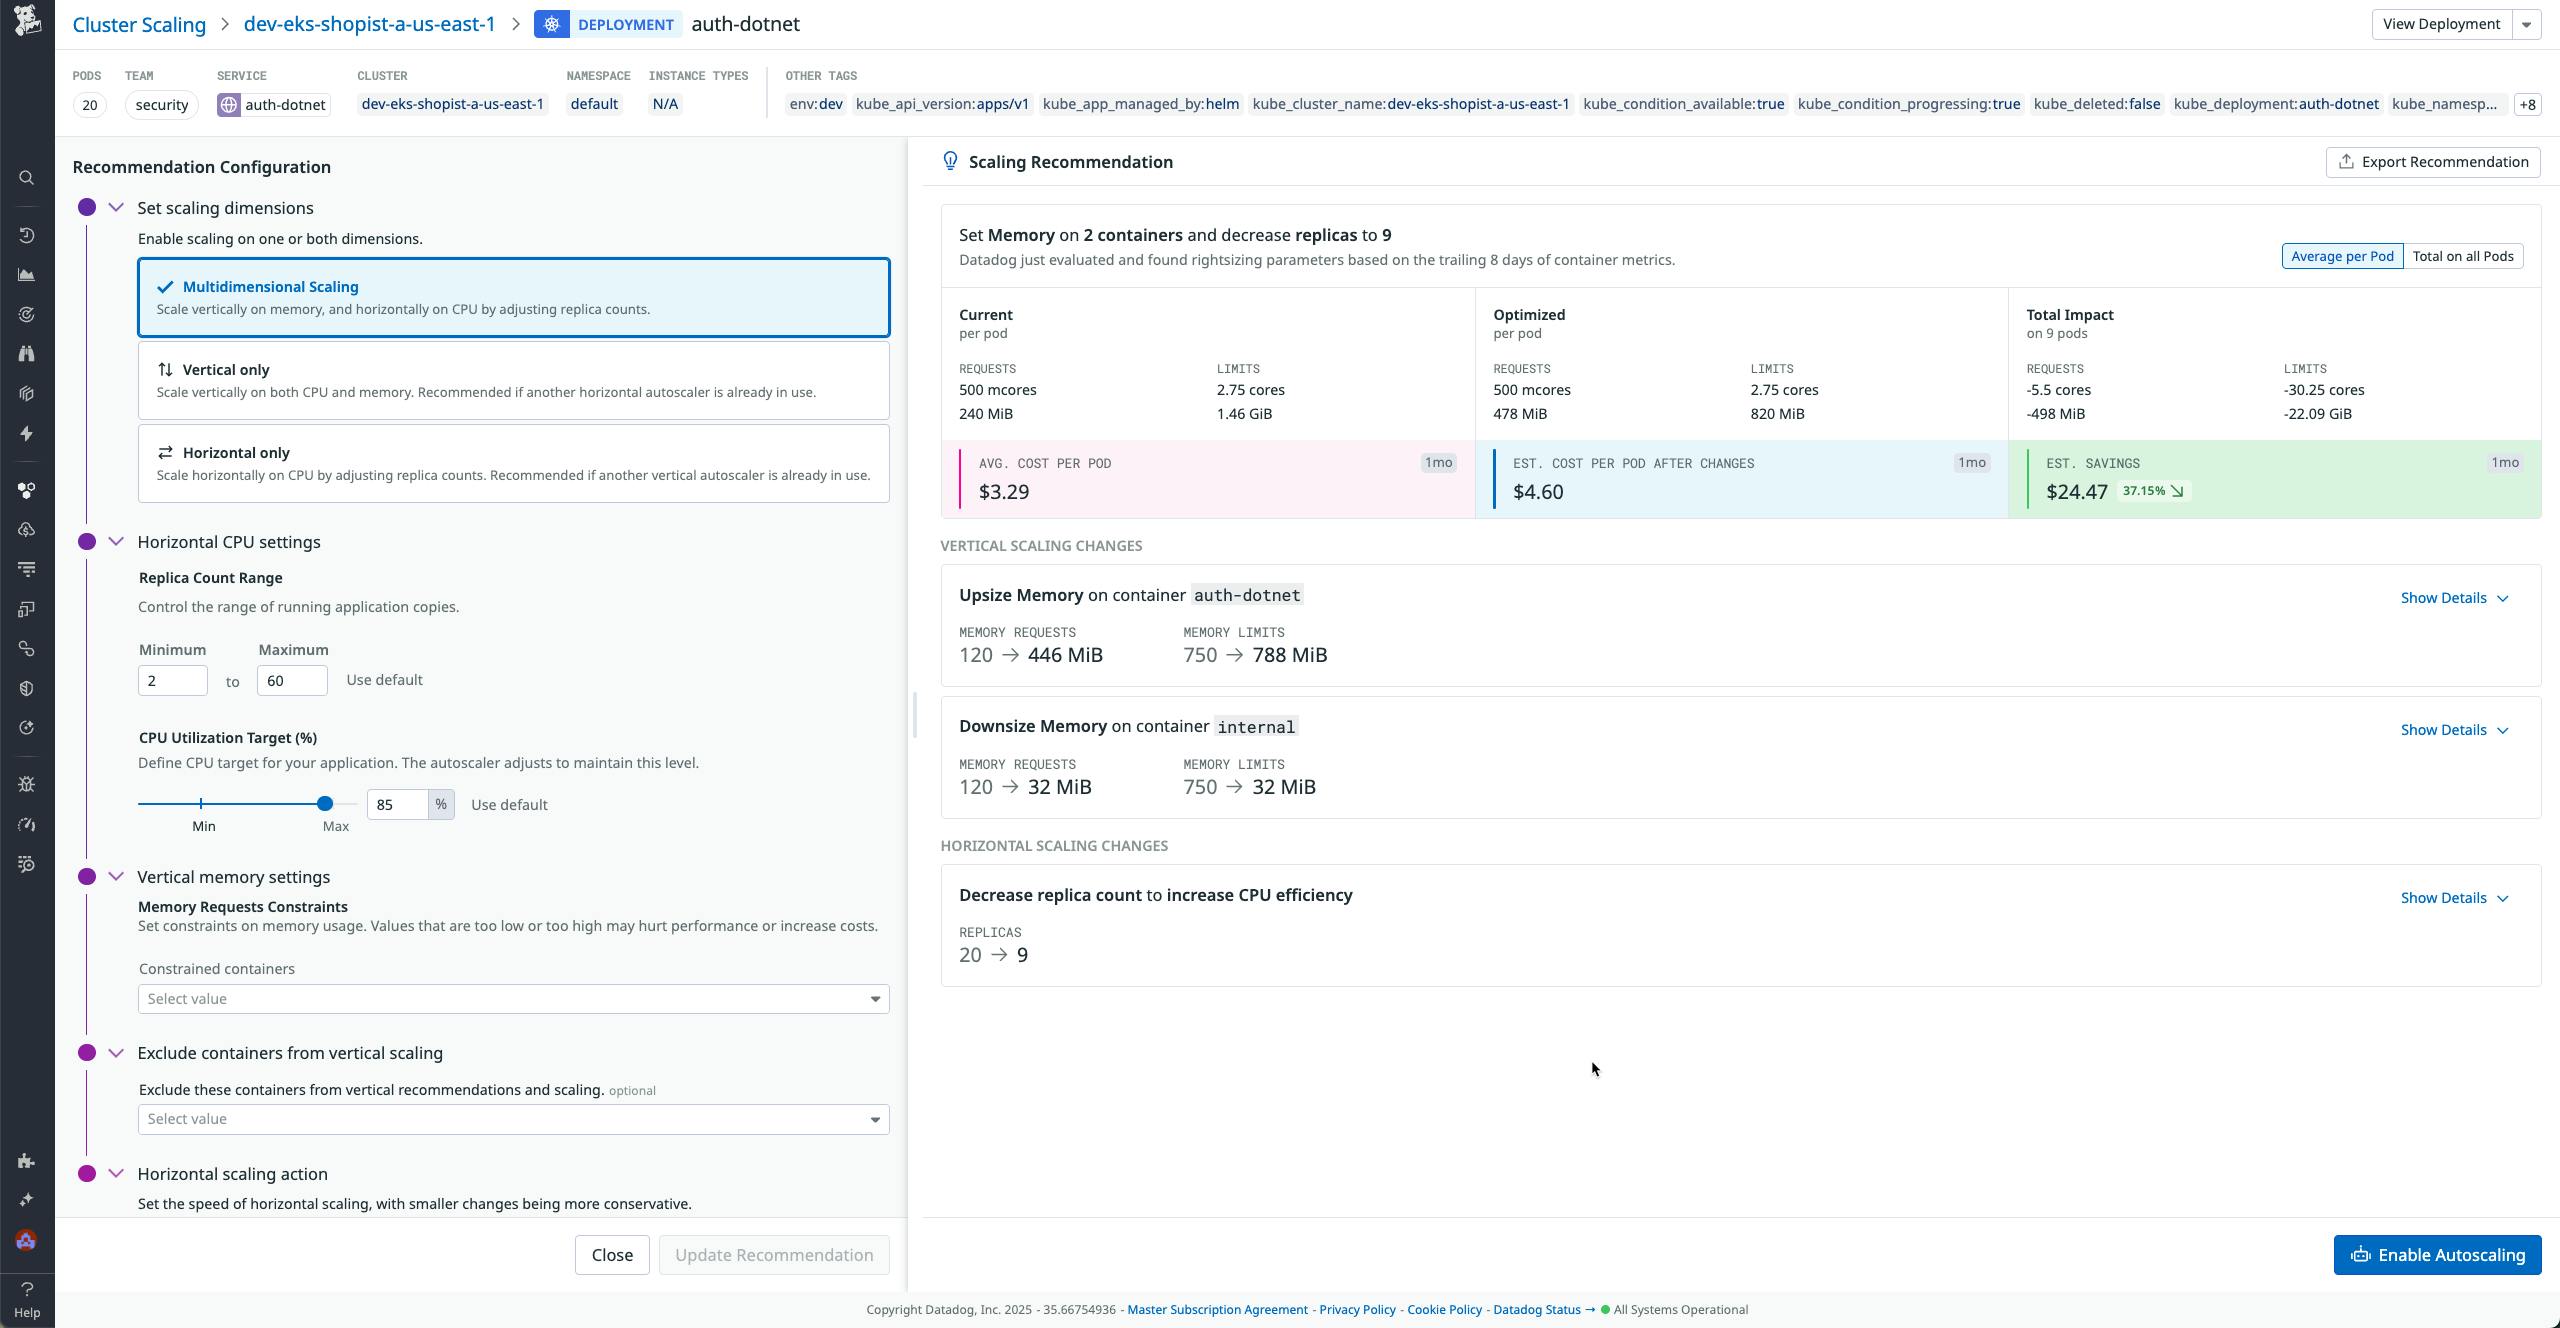The width and height of the screenshot is (2560, 1328).
Task: Switch view to Total on all Pods
Action: (x=2463, y=255)
